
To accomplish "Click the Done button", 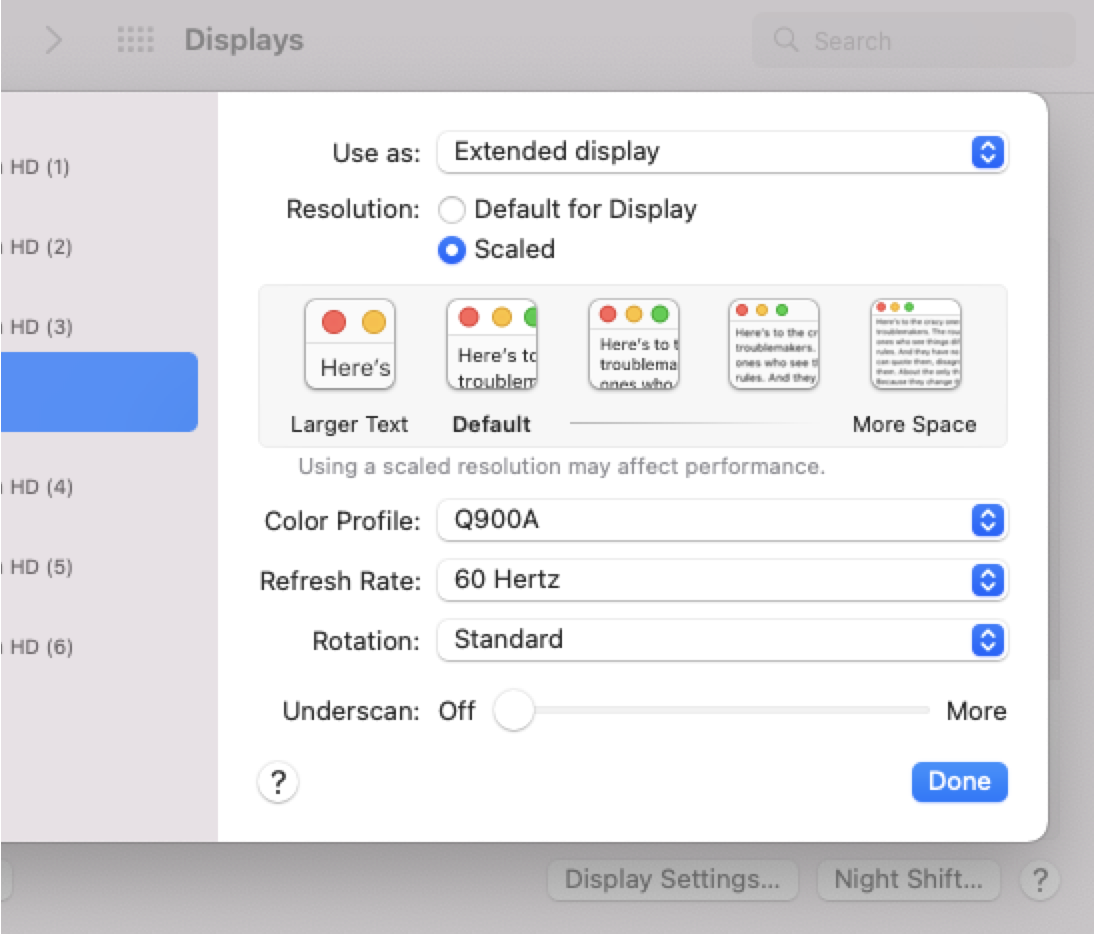I will 959,782.
